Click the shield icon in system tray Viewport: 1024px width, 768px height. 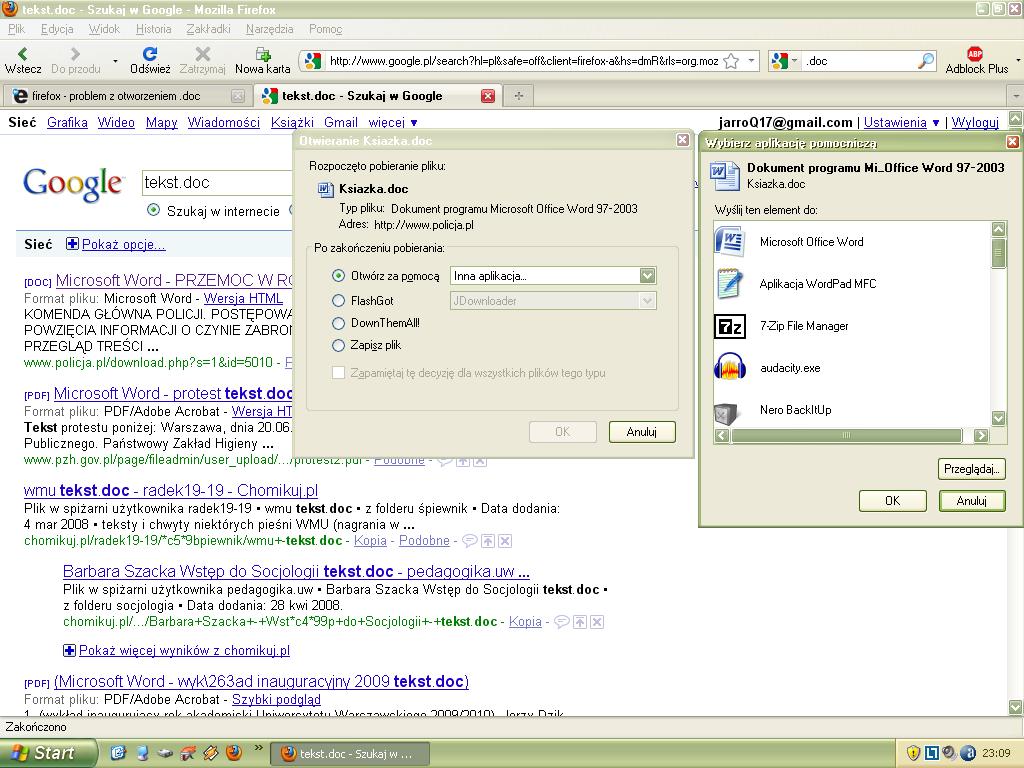913,753
